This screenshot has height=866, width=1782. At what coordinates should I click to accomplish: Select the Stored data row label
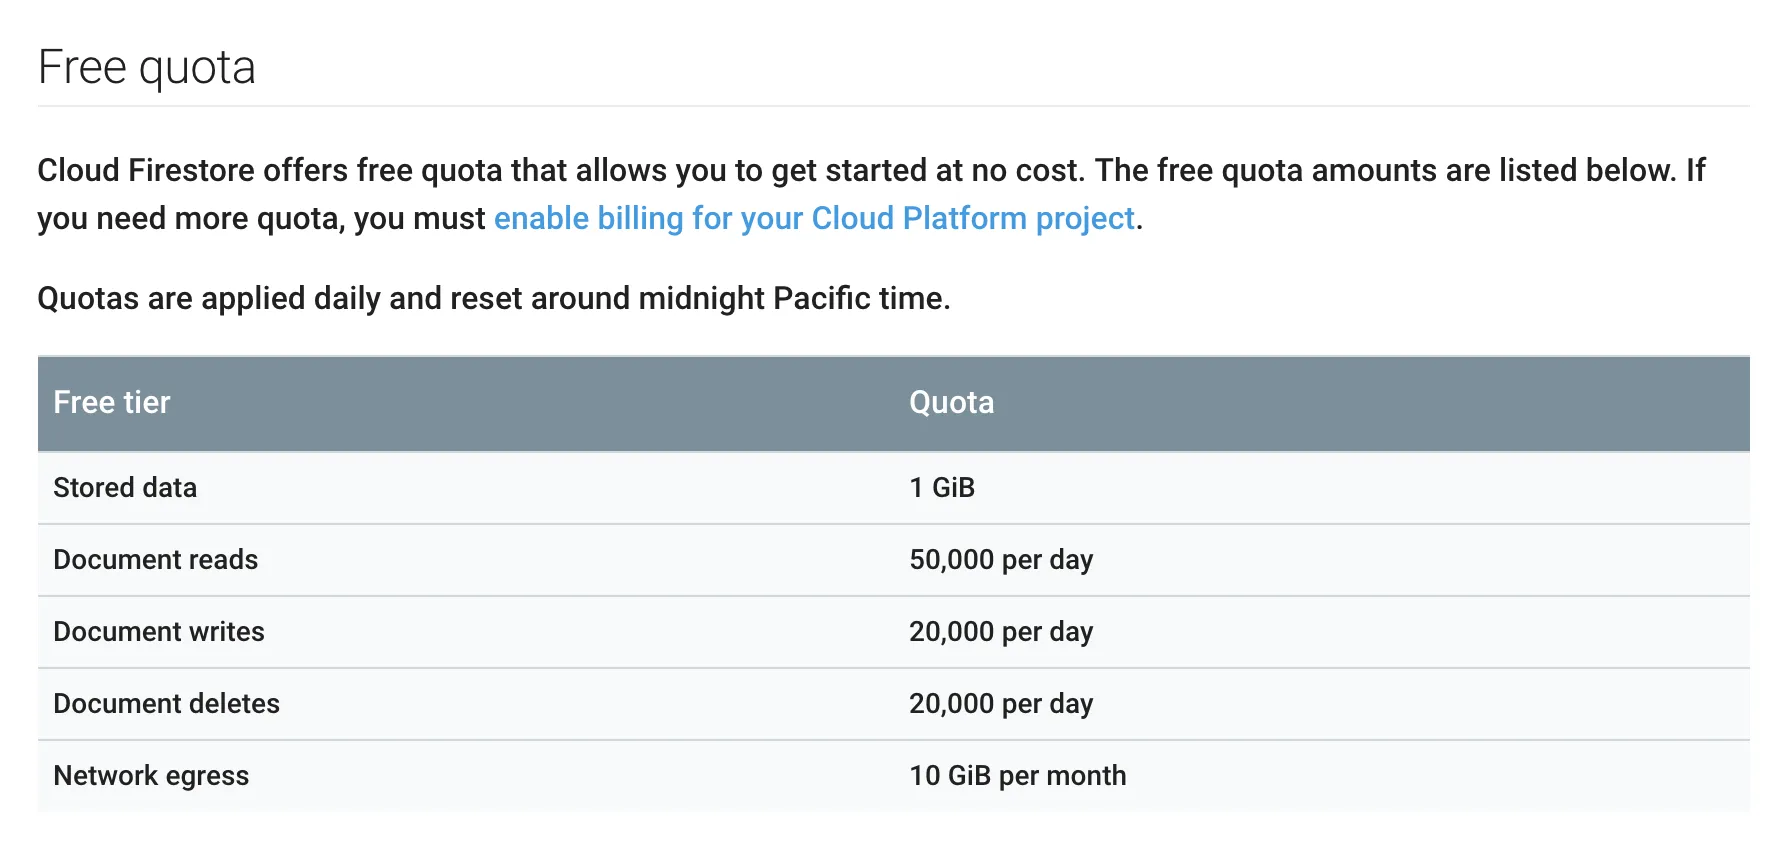point(125,488)
